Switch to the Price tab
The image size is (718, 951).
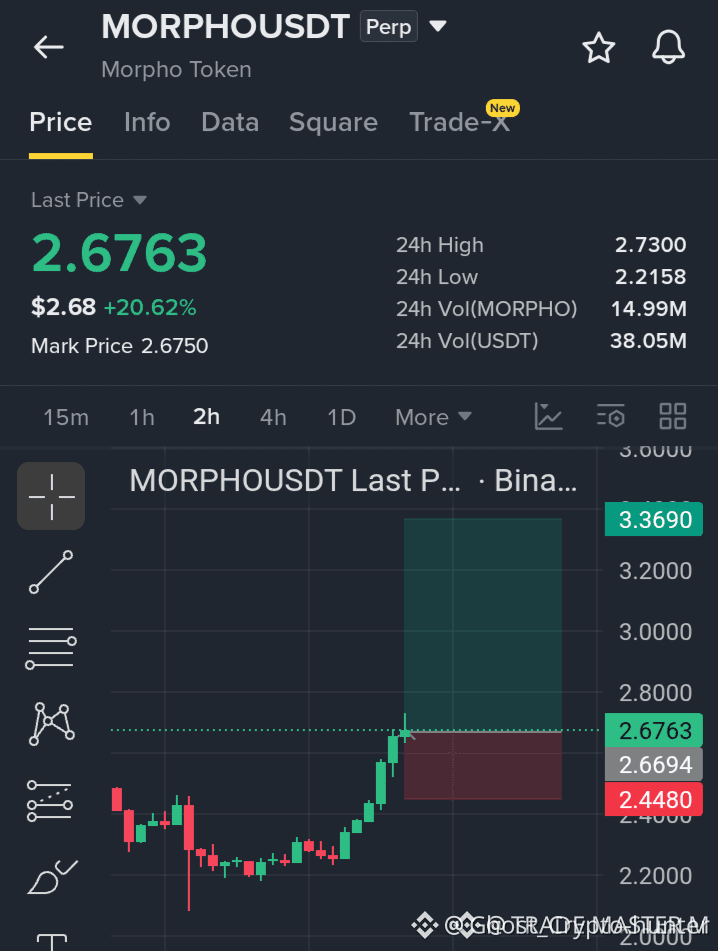(61, 122)
